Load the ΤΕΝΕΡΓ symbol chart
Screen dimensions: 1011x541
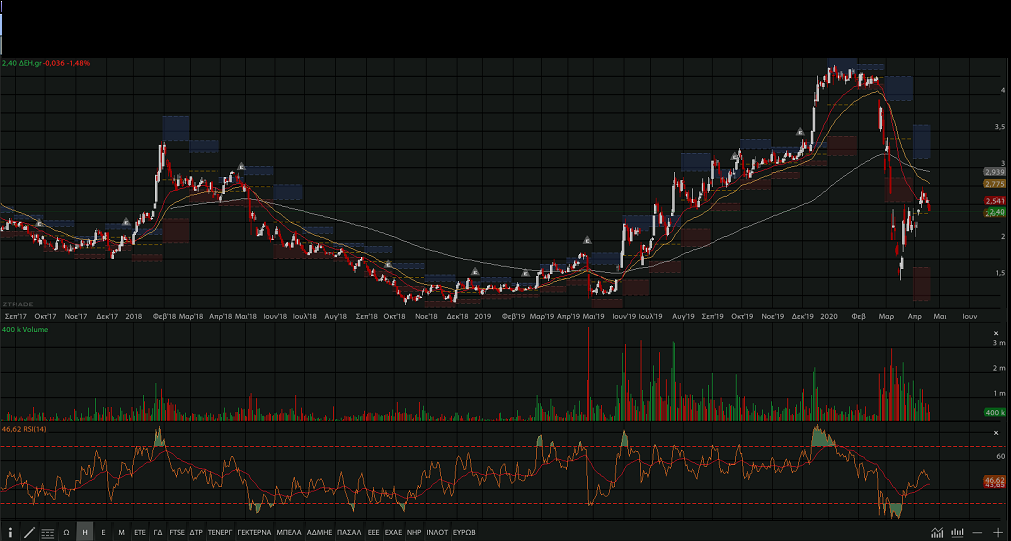click(x=220, y=532)
